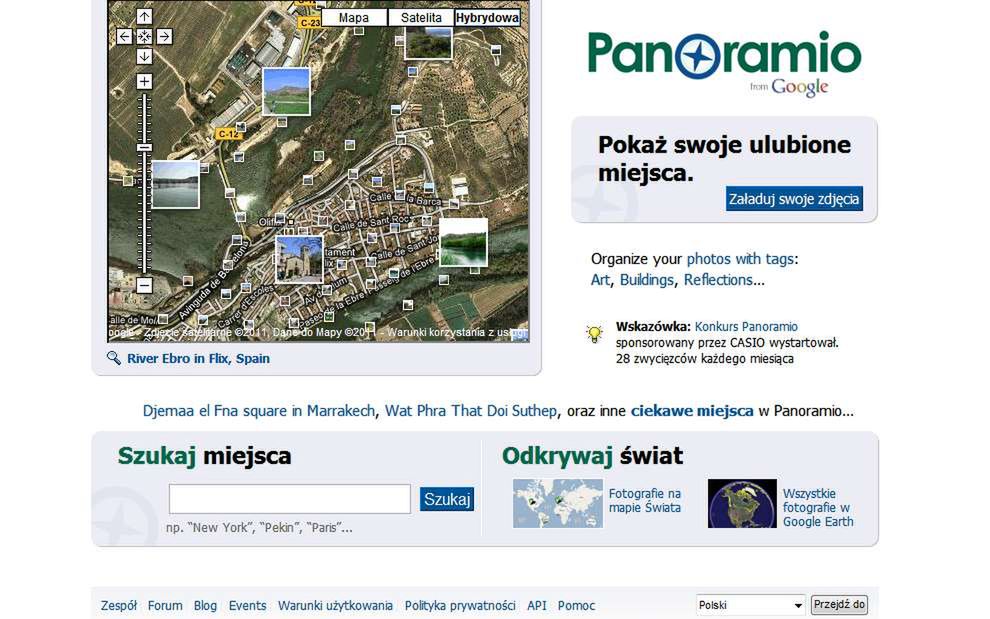Zoom in the map with plus button
Screen dimensions: 990x619
point(144,81)
